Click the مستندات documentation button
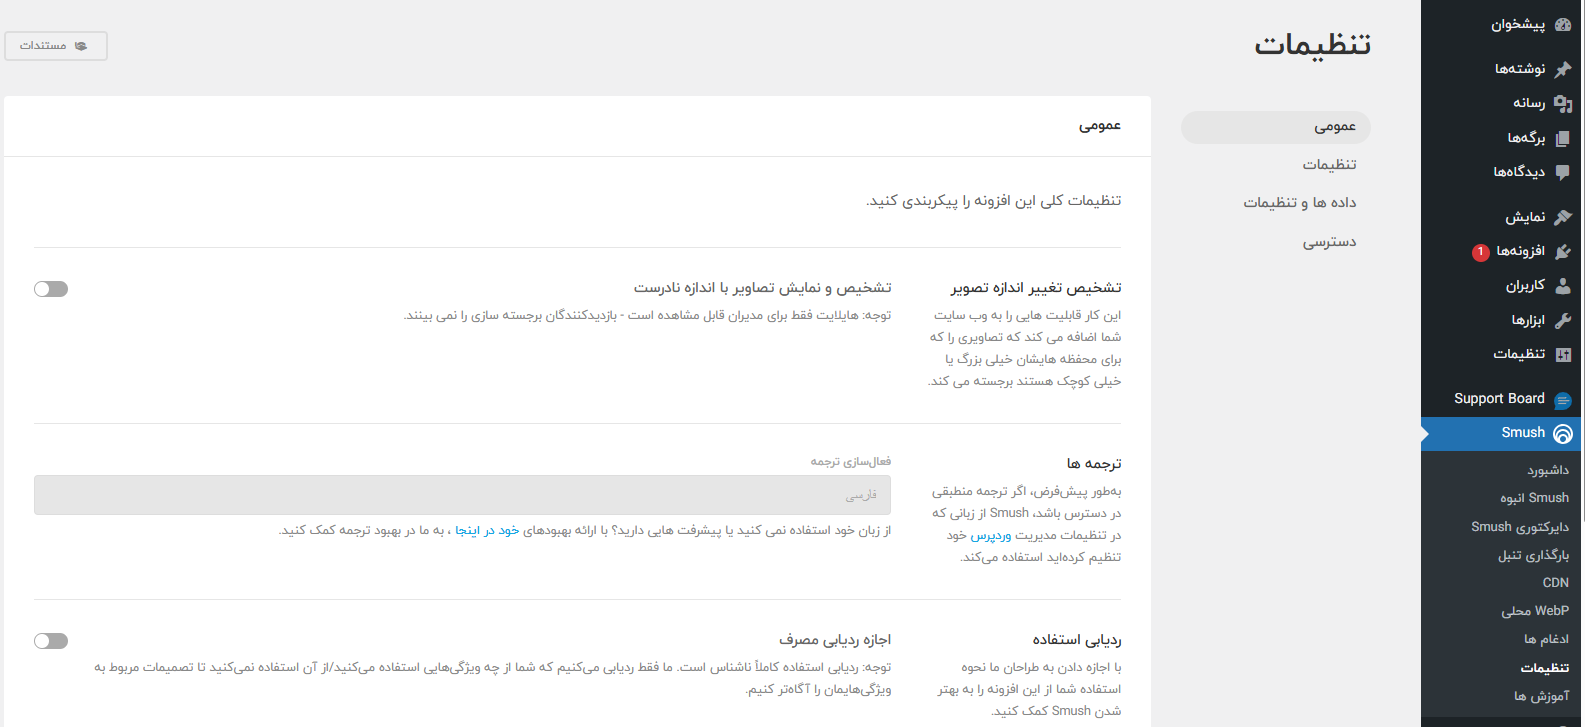1585x727 pixels. pos(56,45)
